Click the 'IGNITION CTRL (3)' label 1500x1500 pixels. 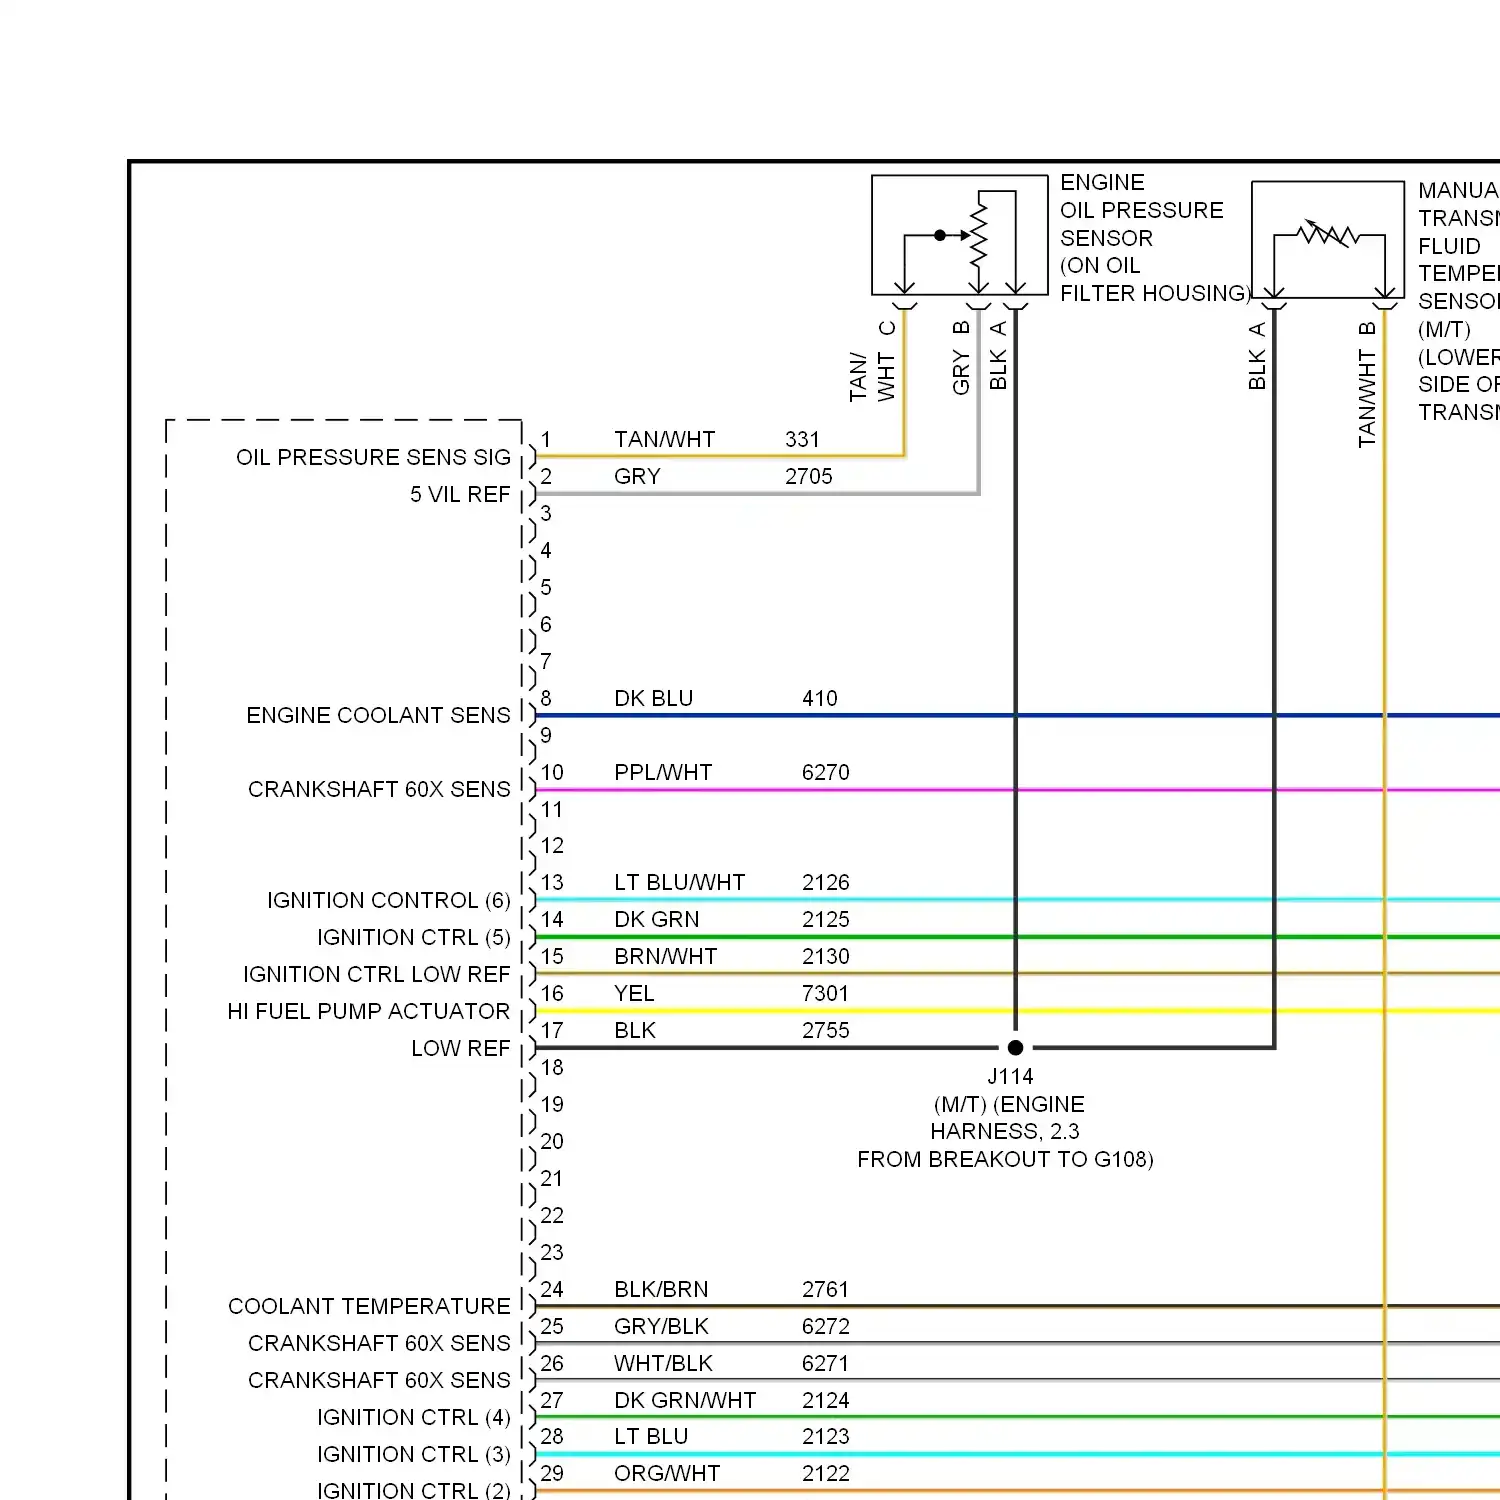tap(414, 1454)
